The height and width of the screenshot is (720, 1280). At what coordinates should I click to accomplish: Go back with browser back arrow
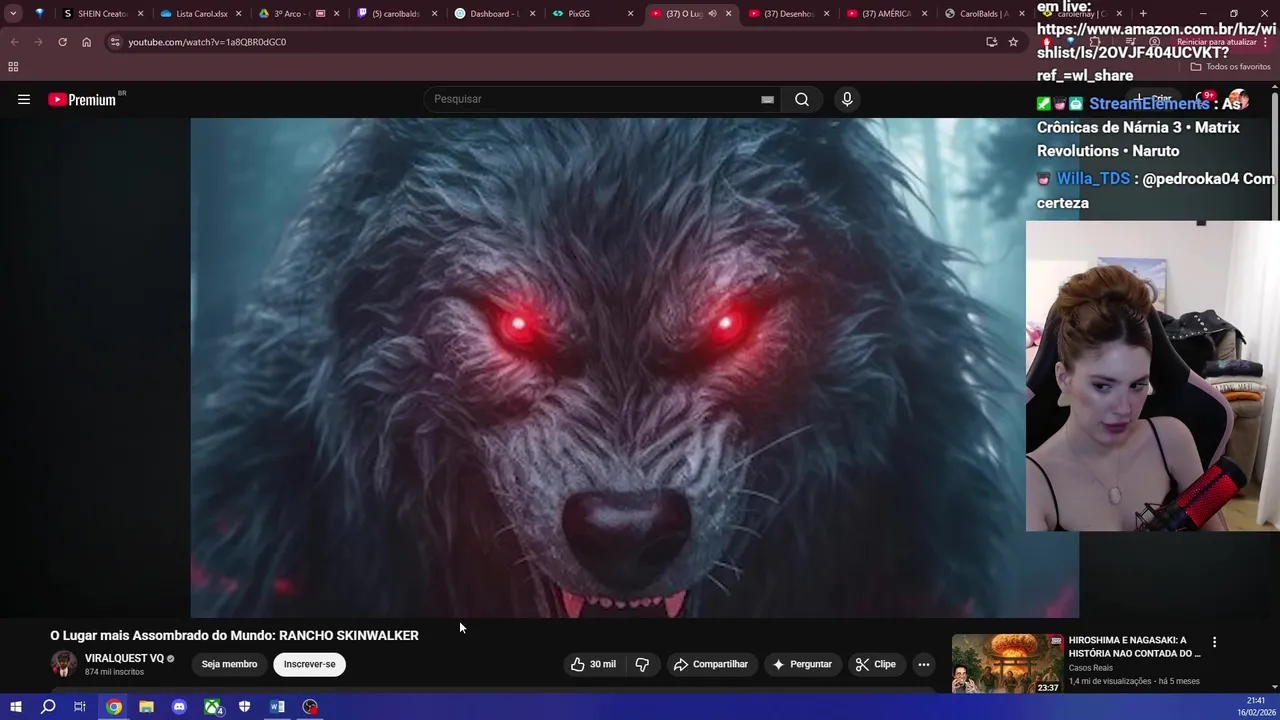pyautogui.click(x=14, y=42)
